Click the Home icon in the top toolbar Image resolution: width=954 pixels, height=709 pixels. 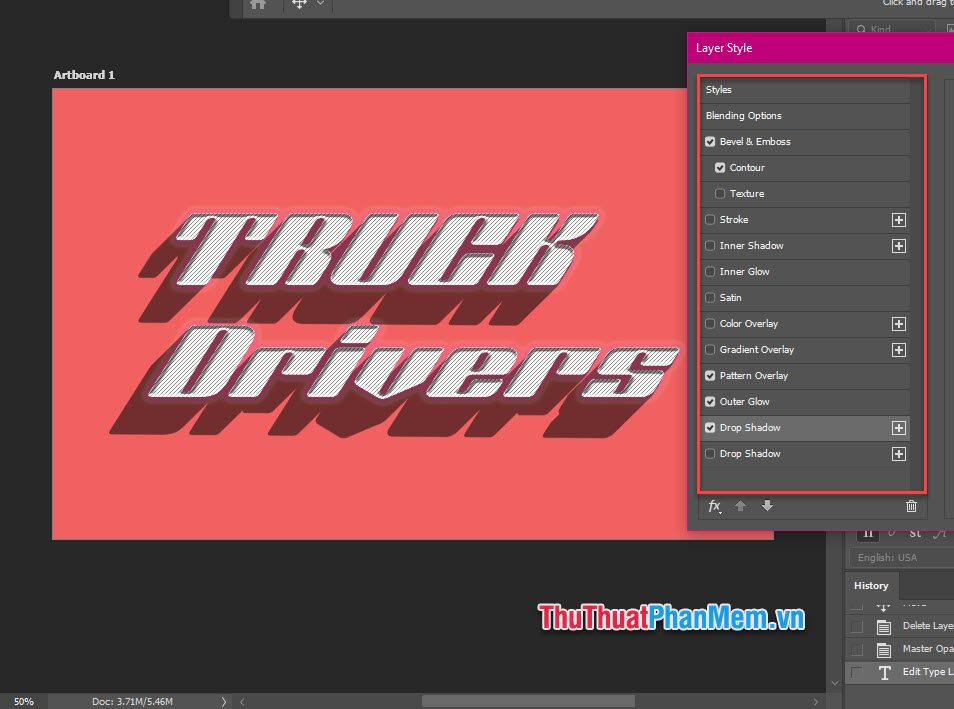[258, 5]
